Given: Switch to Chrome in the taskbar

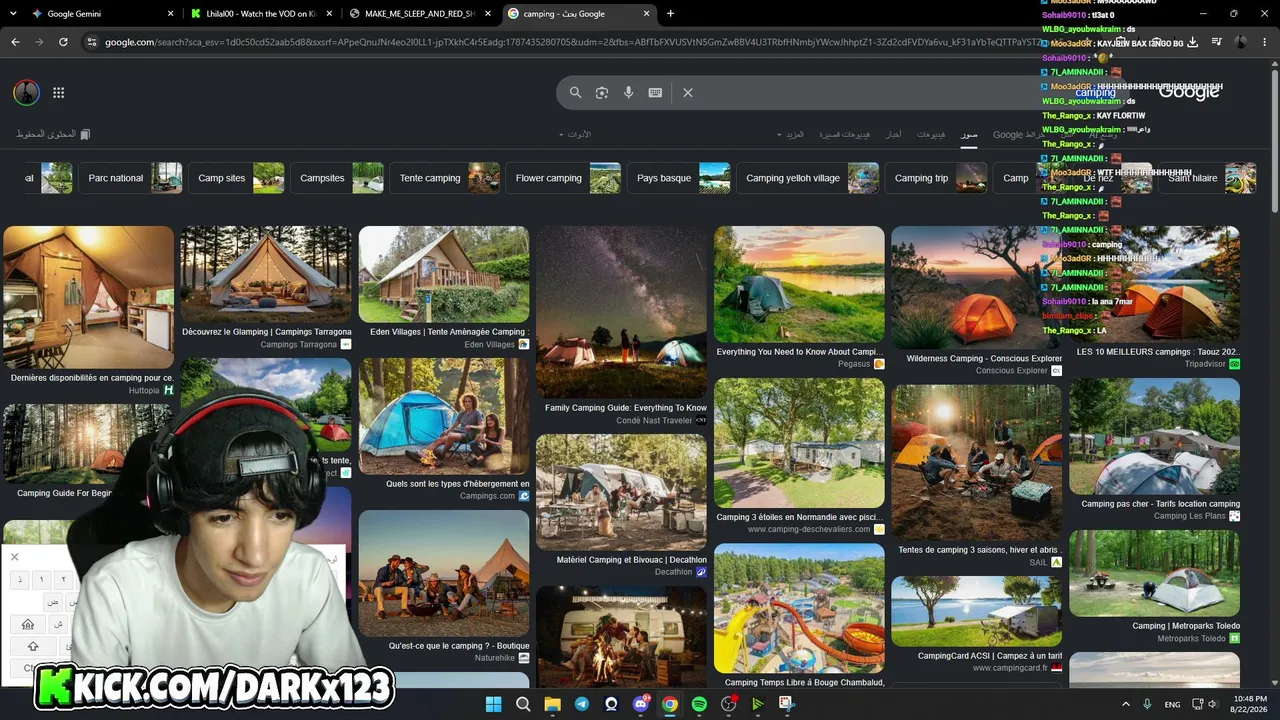Looking at the screenshot, I should (x=670, y=704).
